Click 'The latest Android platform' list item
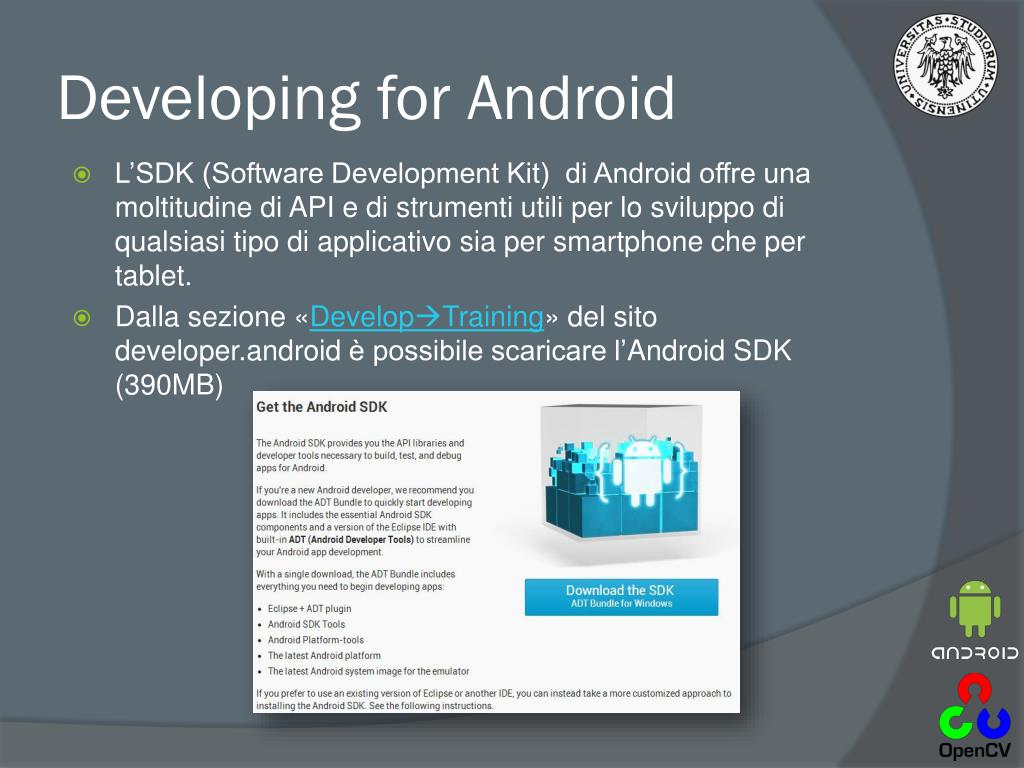 324,656
